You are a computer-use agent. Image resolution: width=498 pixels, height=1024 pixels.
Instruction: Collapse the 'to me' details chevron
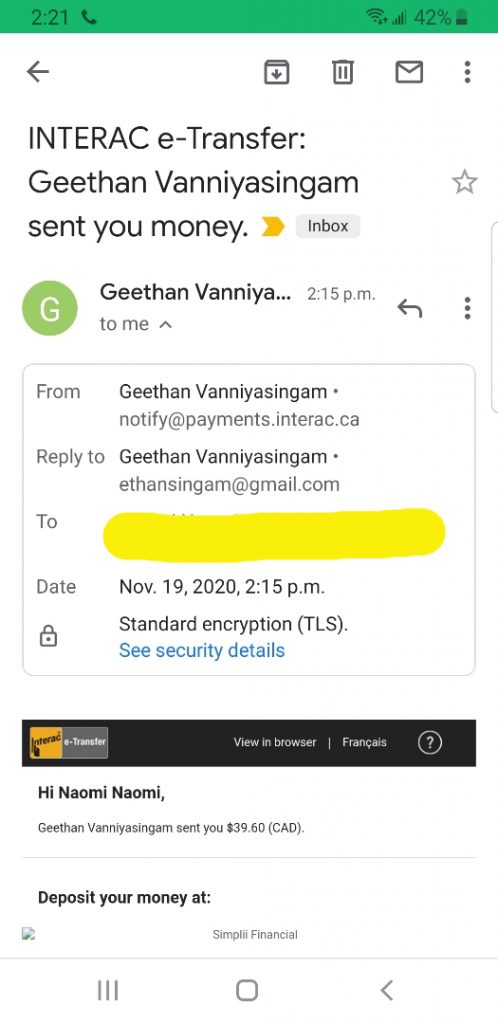166,325
